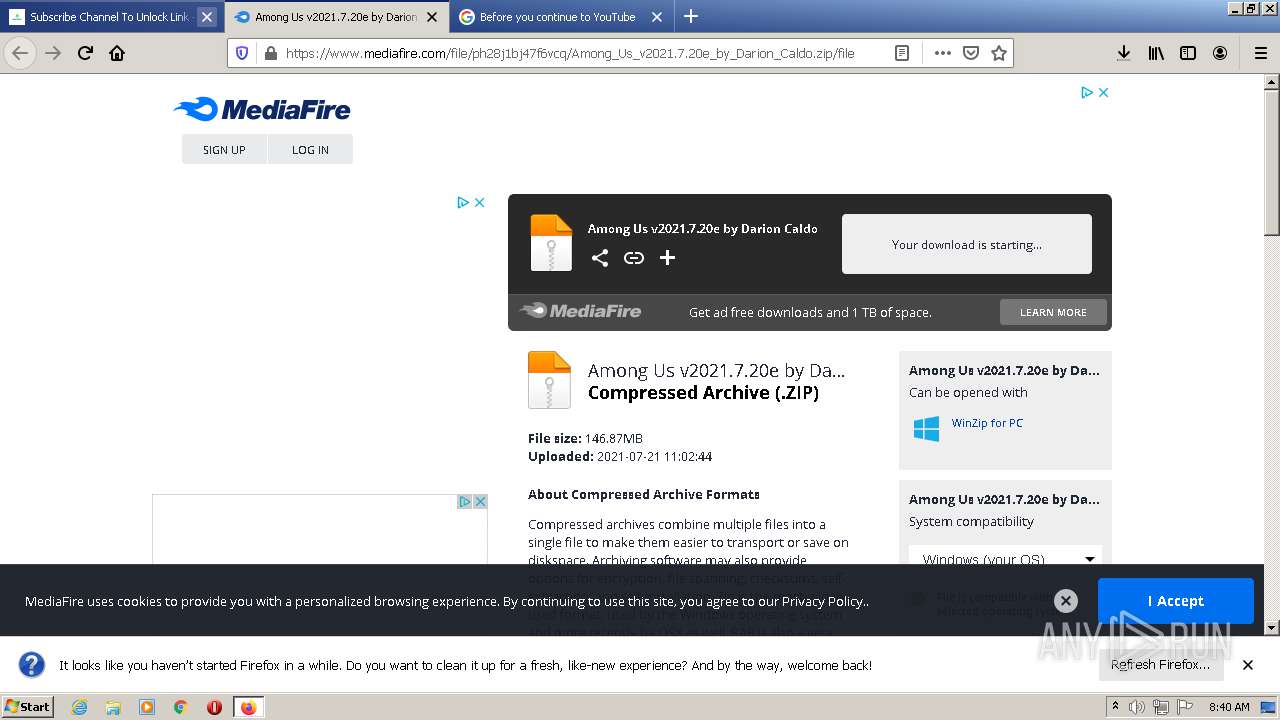Viewport: 1280px width, 720px height.
Task: Open the page actions three-dot menu
Action: pos(942,53)
